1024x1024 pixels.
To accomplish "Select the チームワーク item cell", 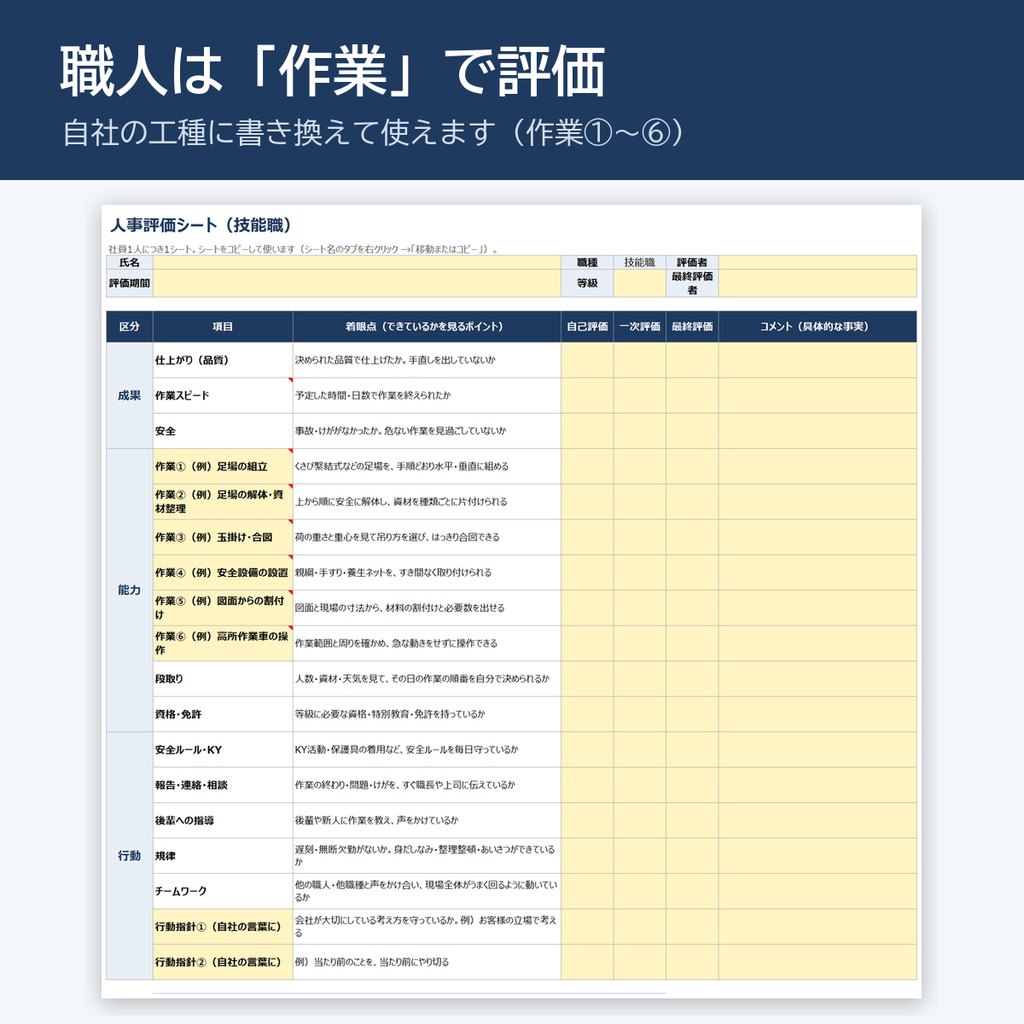I will pyautogui.click(x=223, y=891).
